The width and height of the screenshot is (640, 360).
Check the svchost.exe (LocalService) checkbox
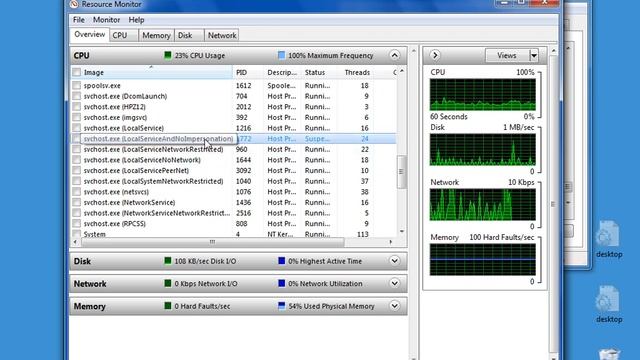pyautogui.click(x=76, y=128)
